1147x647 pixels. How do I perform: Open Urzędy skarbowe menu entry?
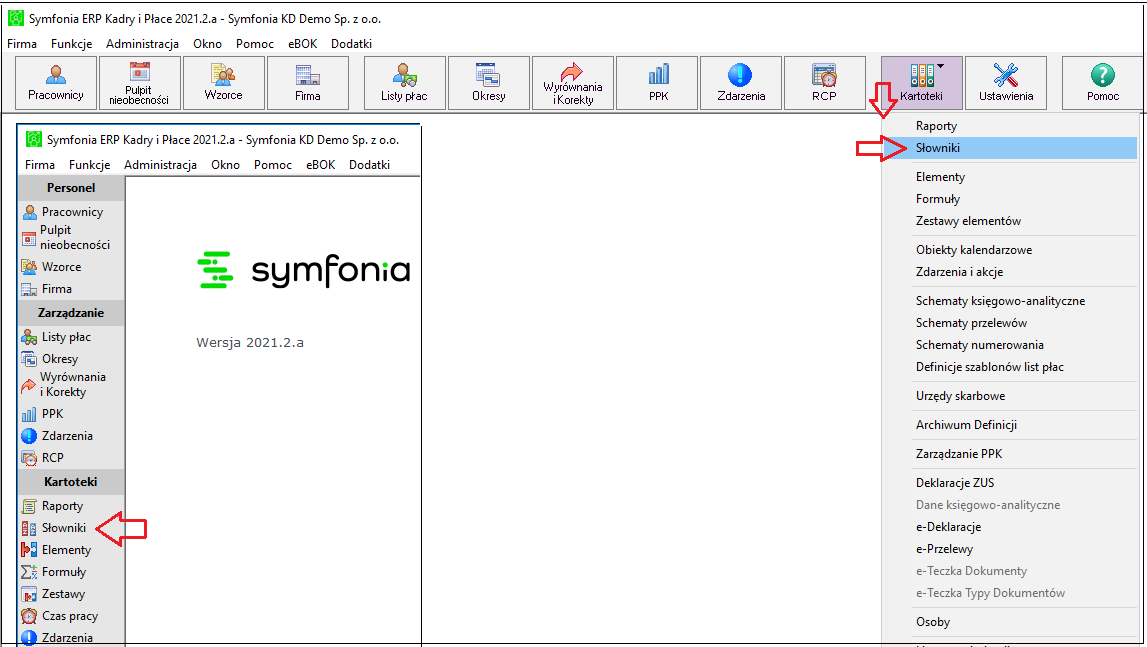pos(1010,396)
